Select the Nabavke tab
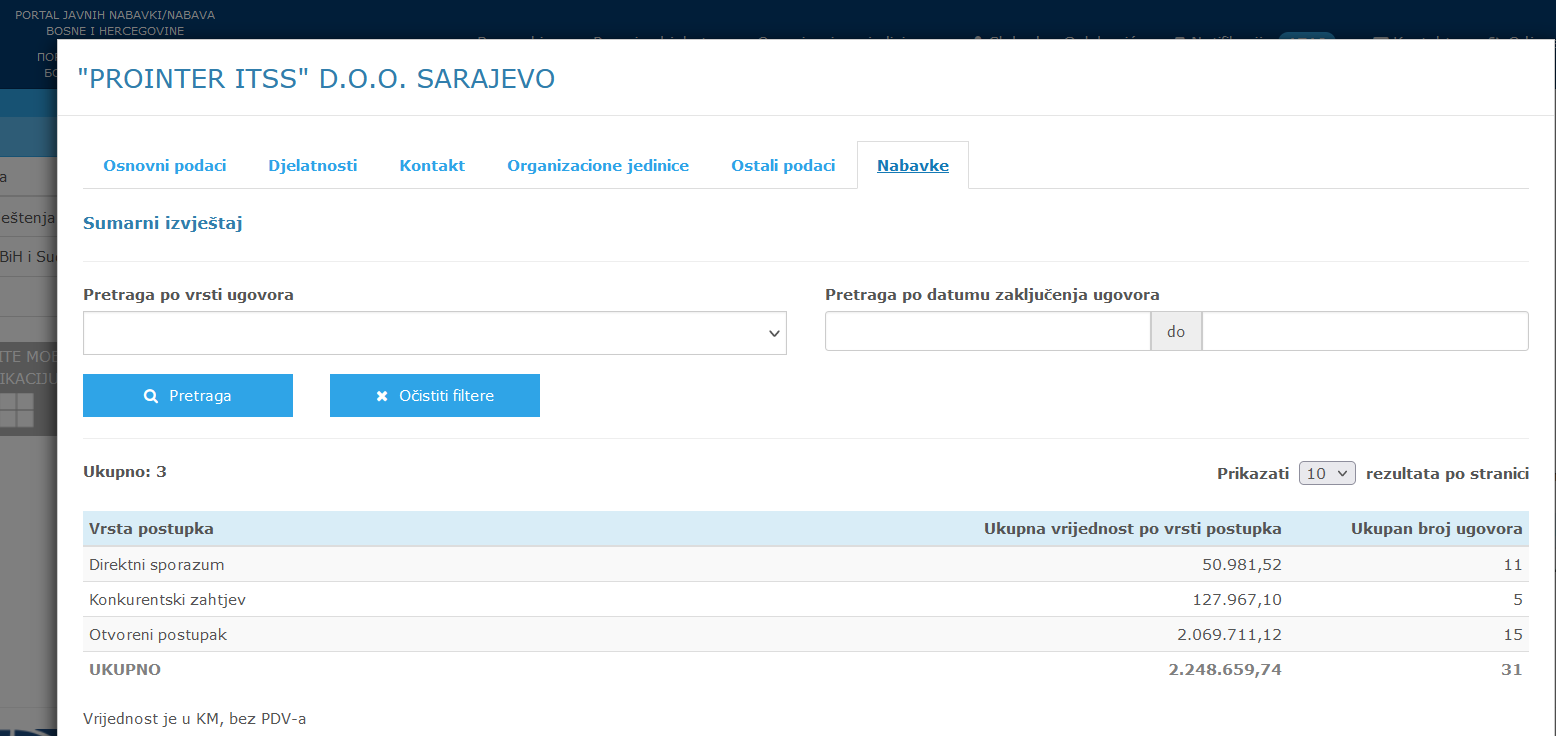 913,165
